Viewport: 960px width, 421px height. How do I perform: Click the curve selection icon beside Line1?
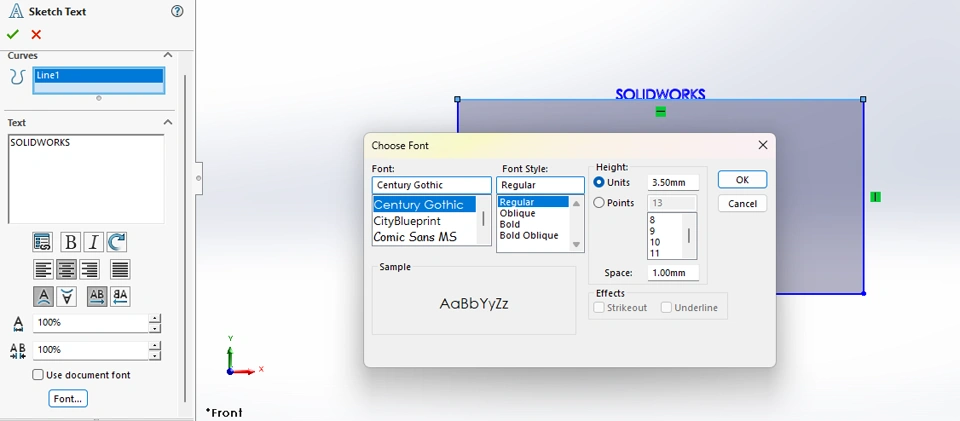(x=17, y=76)
